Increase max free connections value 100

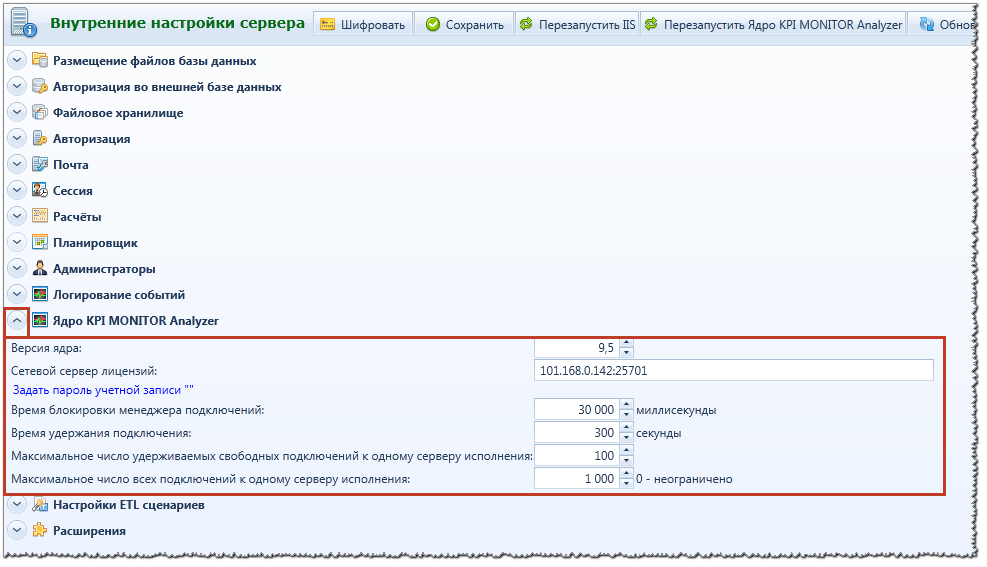pos(626,451)
